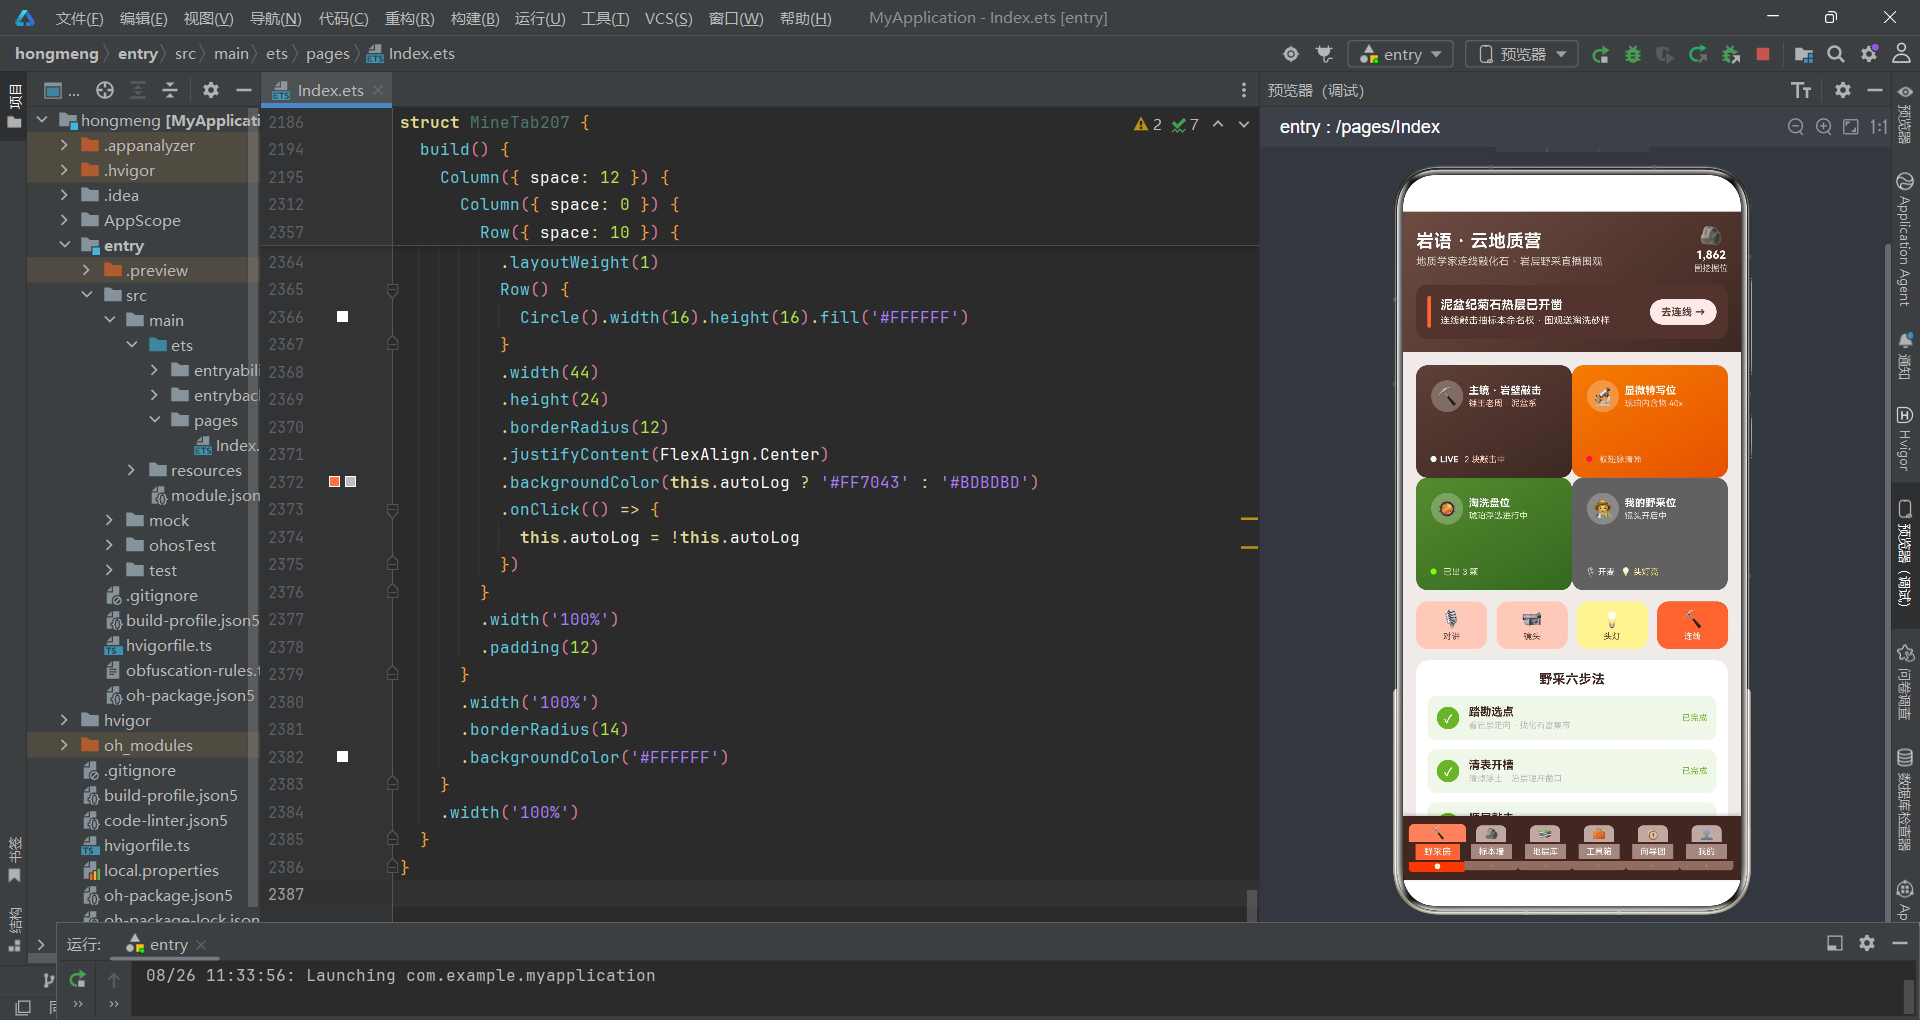The width and height of the screenshot is (1920, 1020).
Task: Click gray #BDBDBD gutter color swatch
Action: 350,482
